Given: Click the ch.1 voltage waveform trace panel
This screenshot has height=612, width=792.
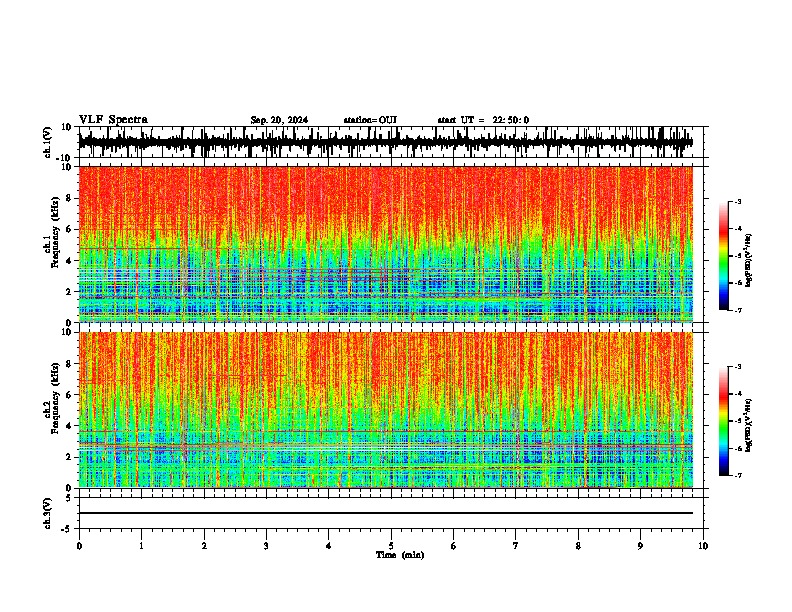Looking at the screenshot, I should (391, 142).
